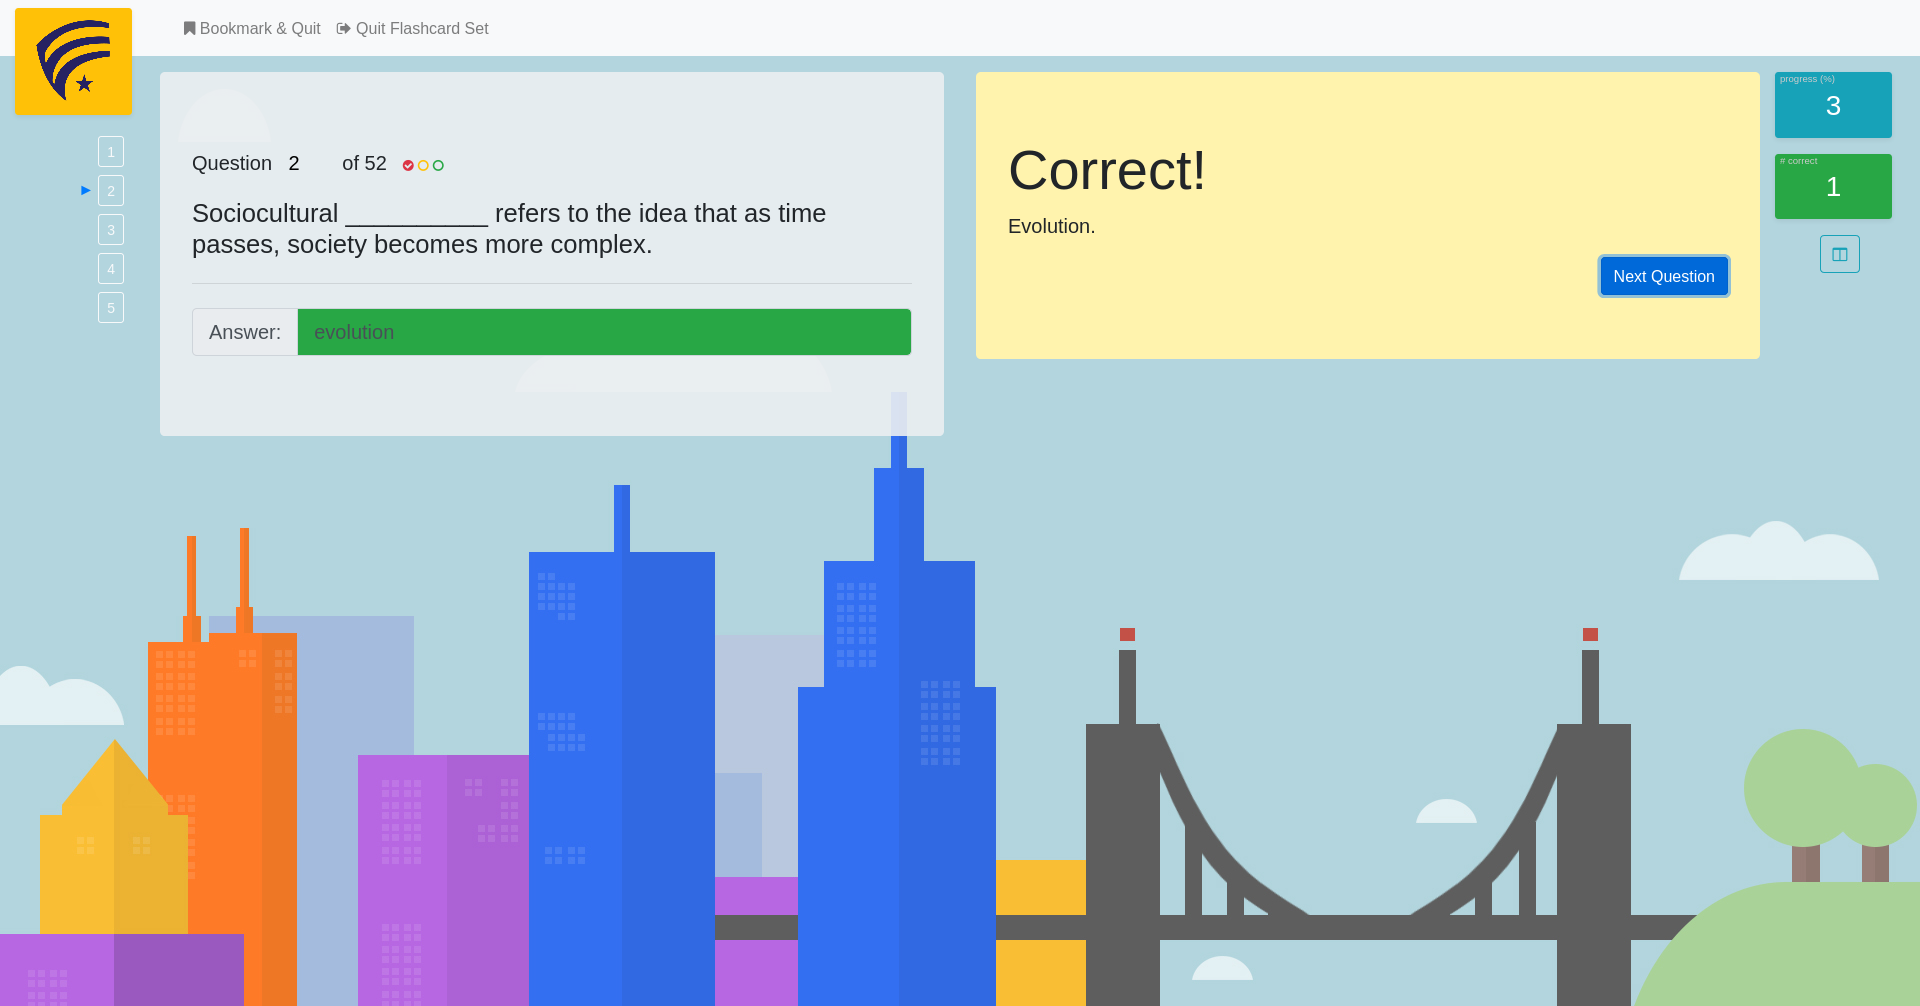Click the bookmark icon beside Bookmark & Quit
Screen dimensions: 1920x1006
pyautogui.click(x=189, y=29)
